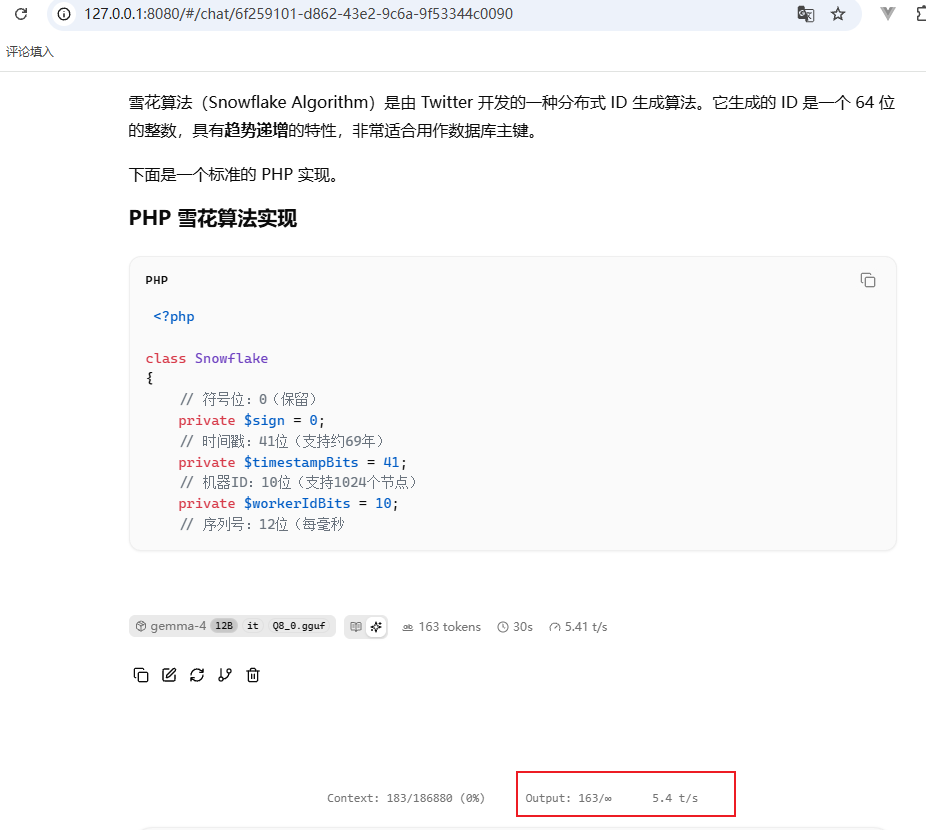Viewport: 926px width, 830px height.
Task: Branch conversation from this message
Action: click(225, 675)
